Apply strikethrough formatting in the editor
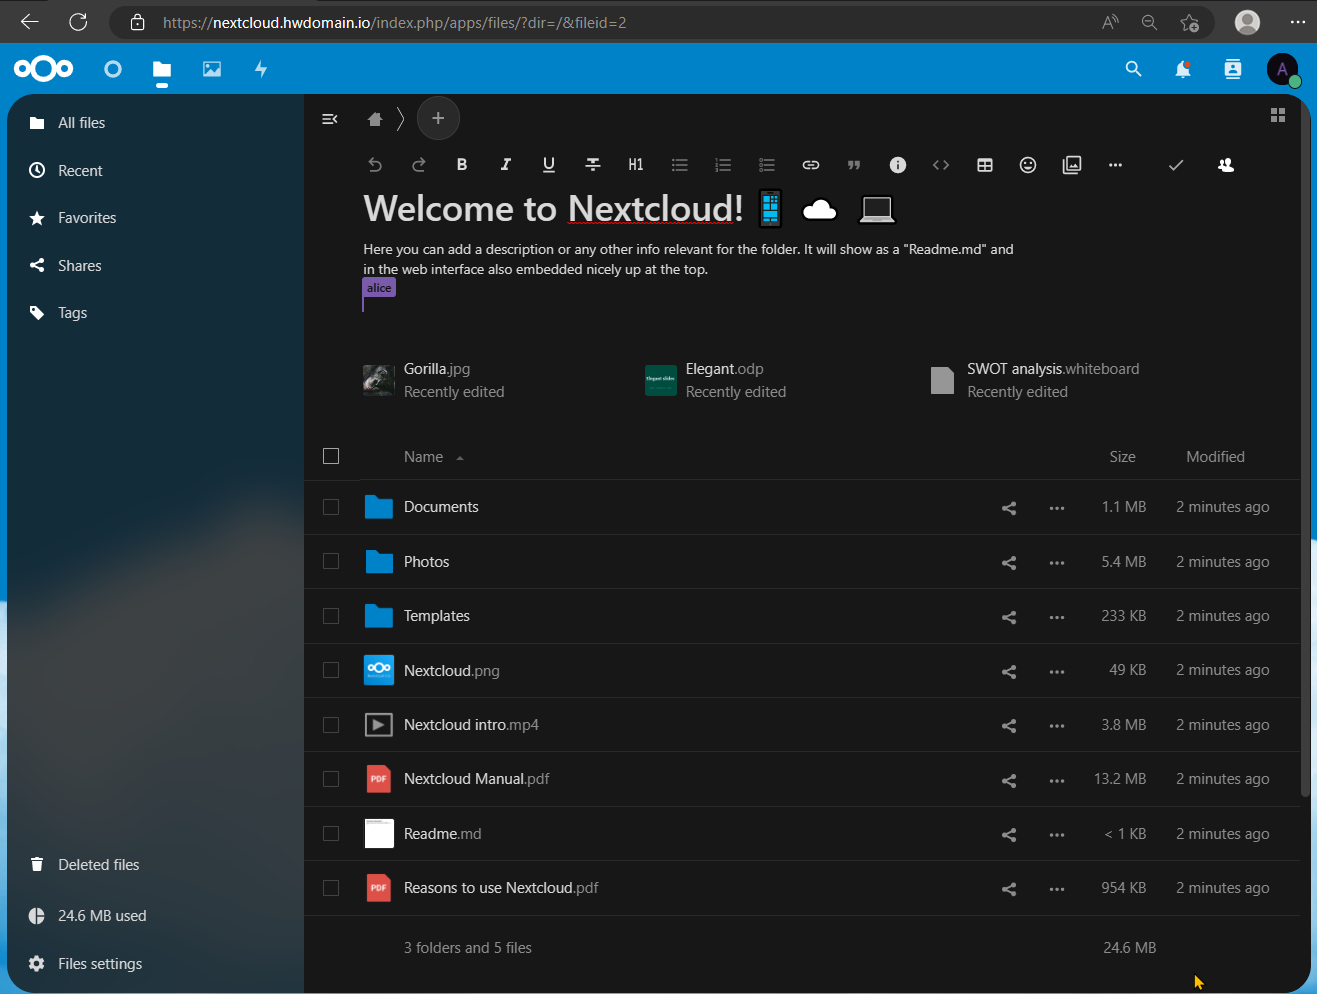Image resolution: width=1317 pixels, height=994 pixels. point(592,165)
